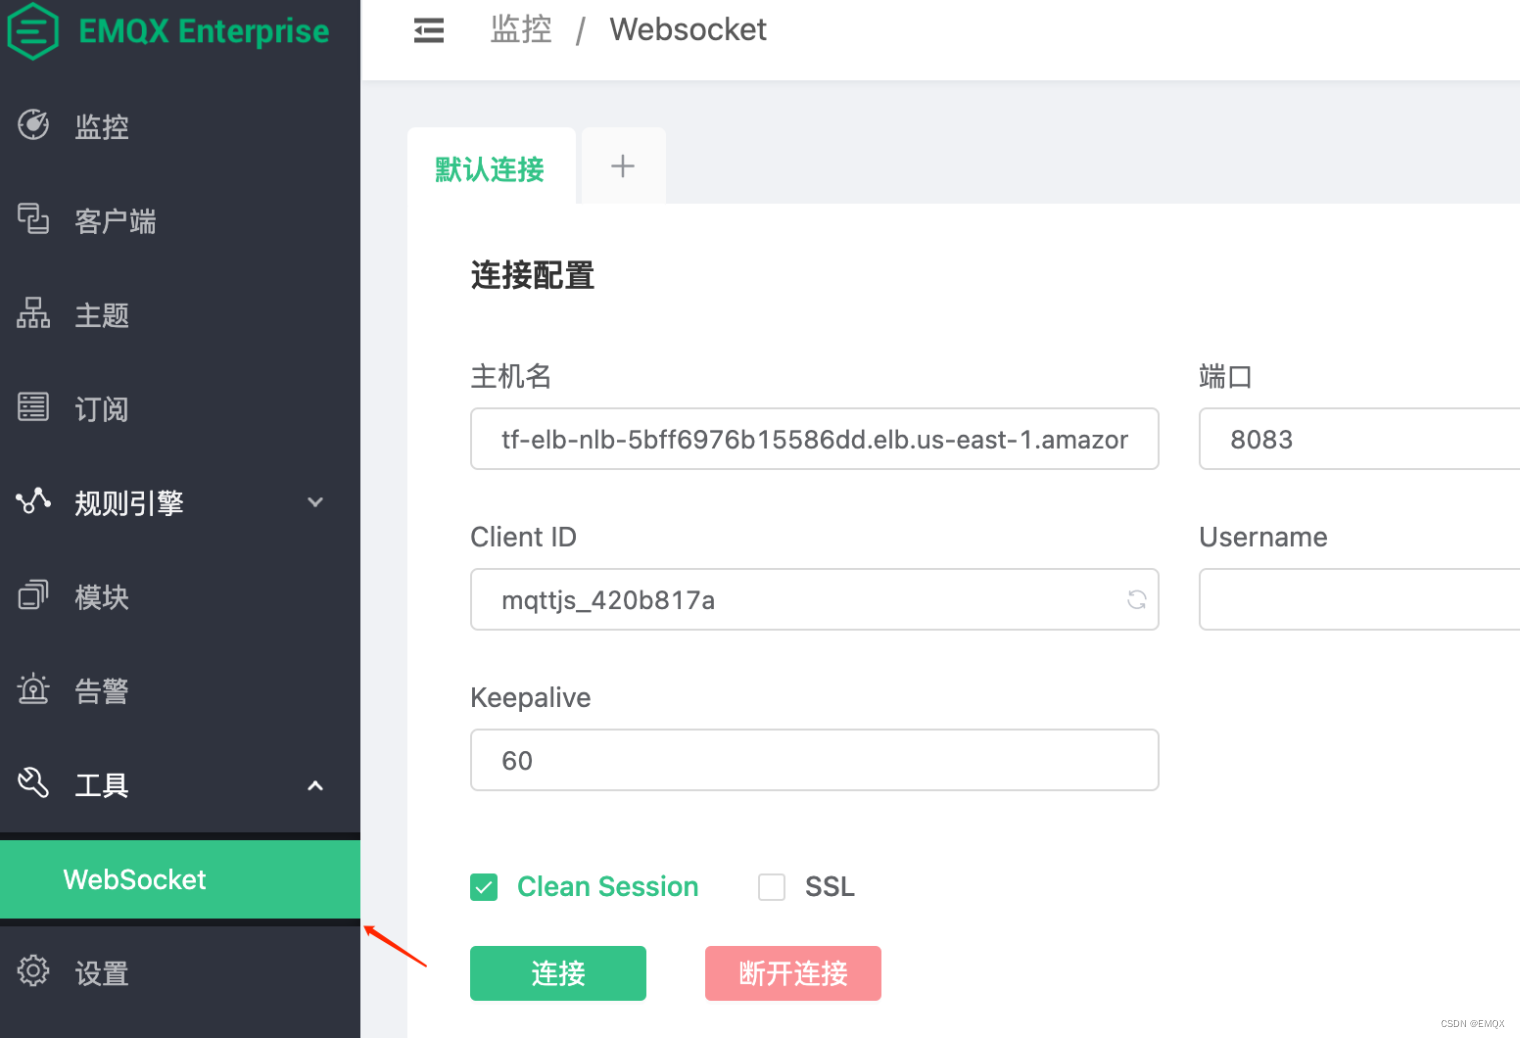Focus the 端口 port field showing 8083
This screenshot has width=1520, height=1038.
1359,439
